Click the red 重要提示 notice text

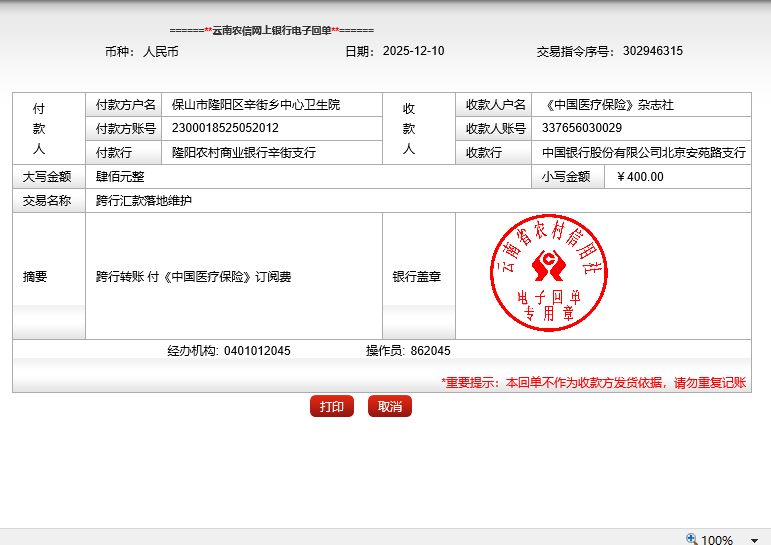tap(594, 382)
